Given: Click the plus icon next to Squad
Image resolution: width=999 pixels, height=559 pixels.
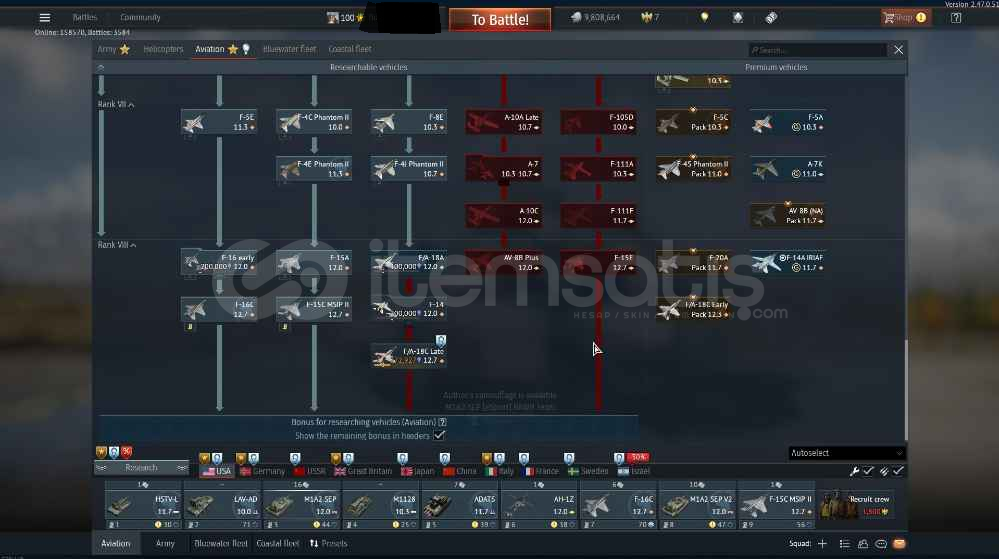Looking at the screenshot, I should (x=822, y=544).
